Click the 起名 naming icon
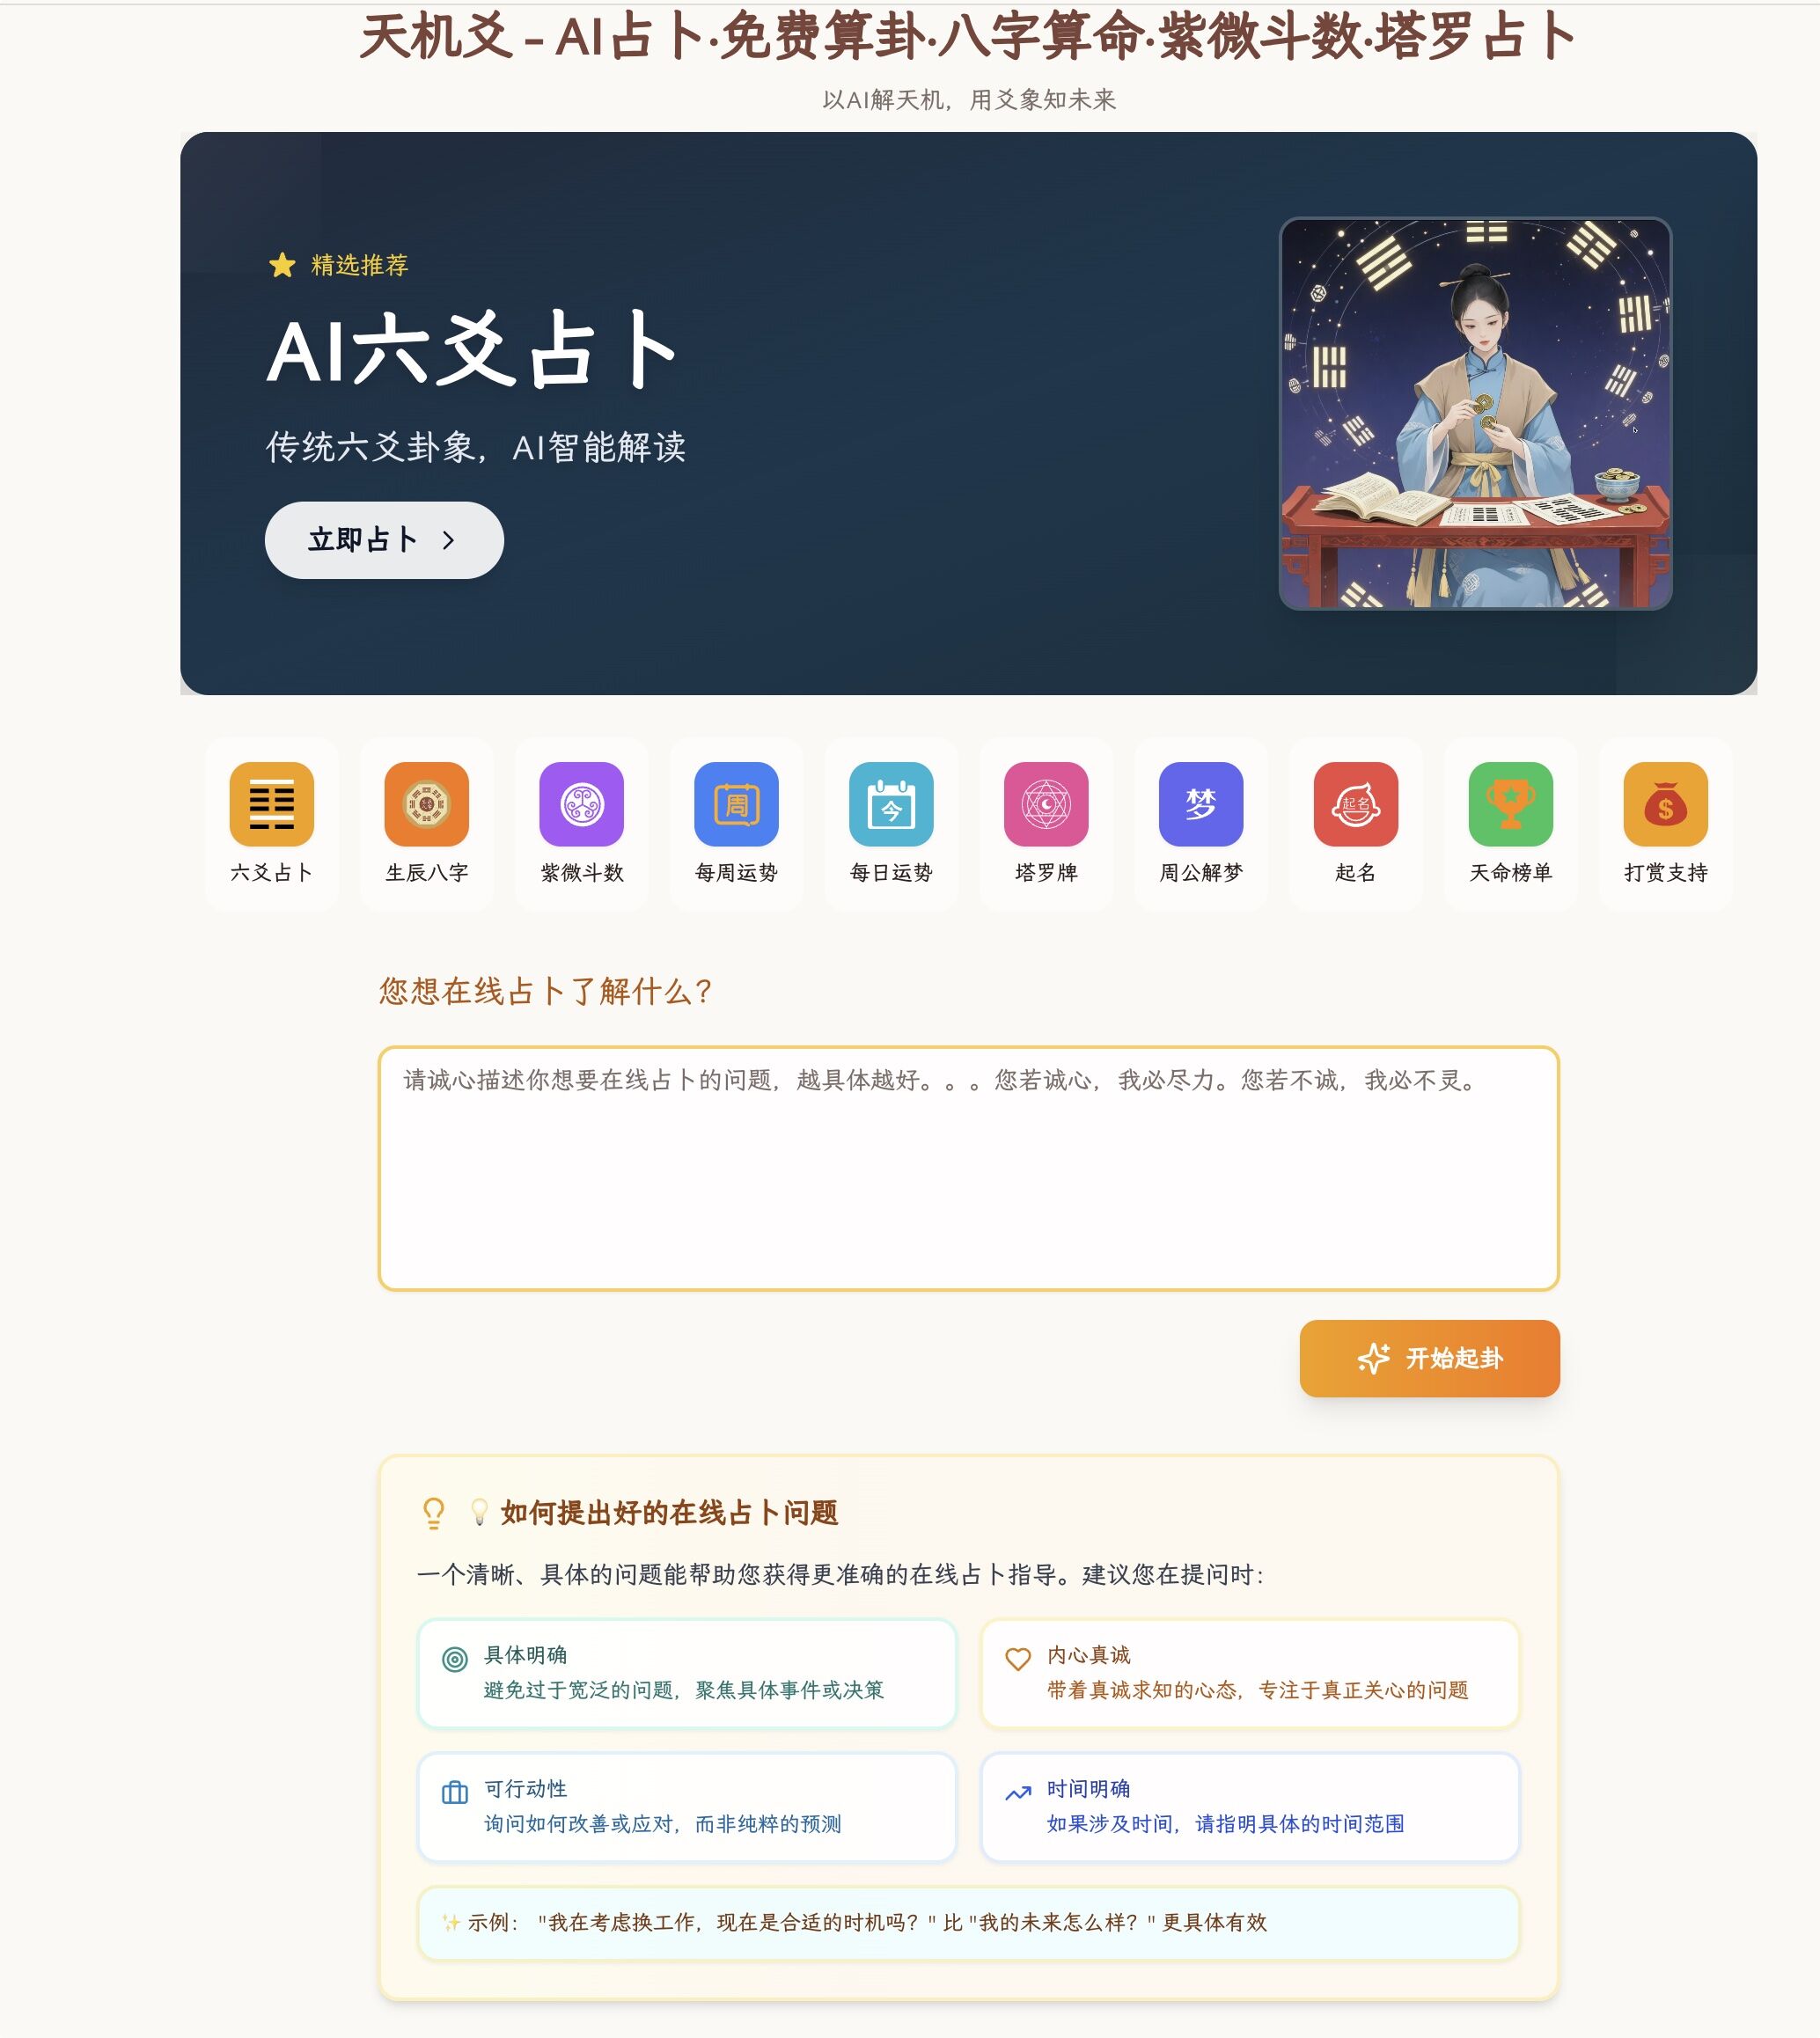 (x=1356, y=804)
